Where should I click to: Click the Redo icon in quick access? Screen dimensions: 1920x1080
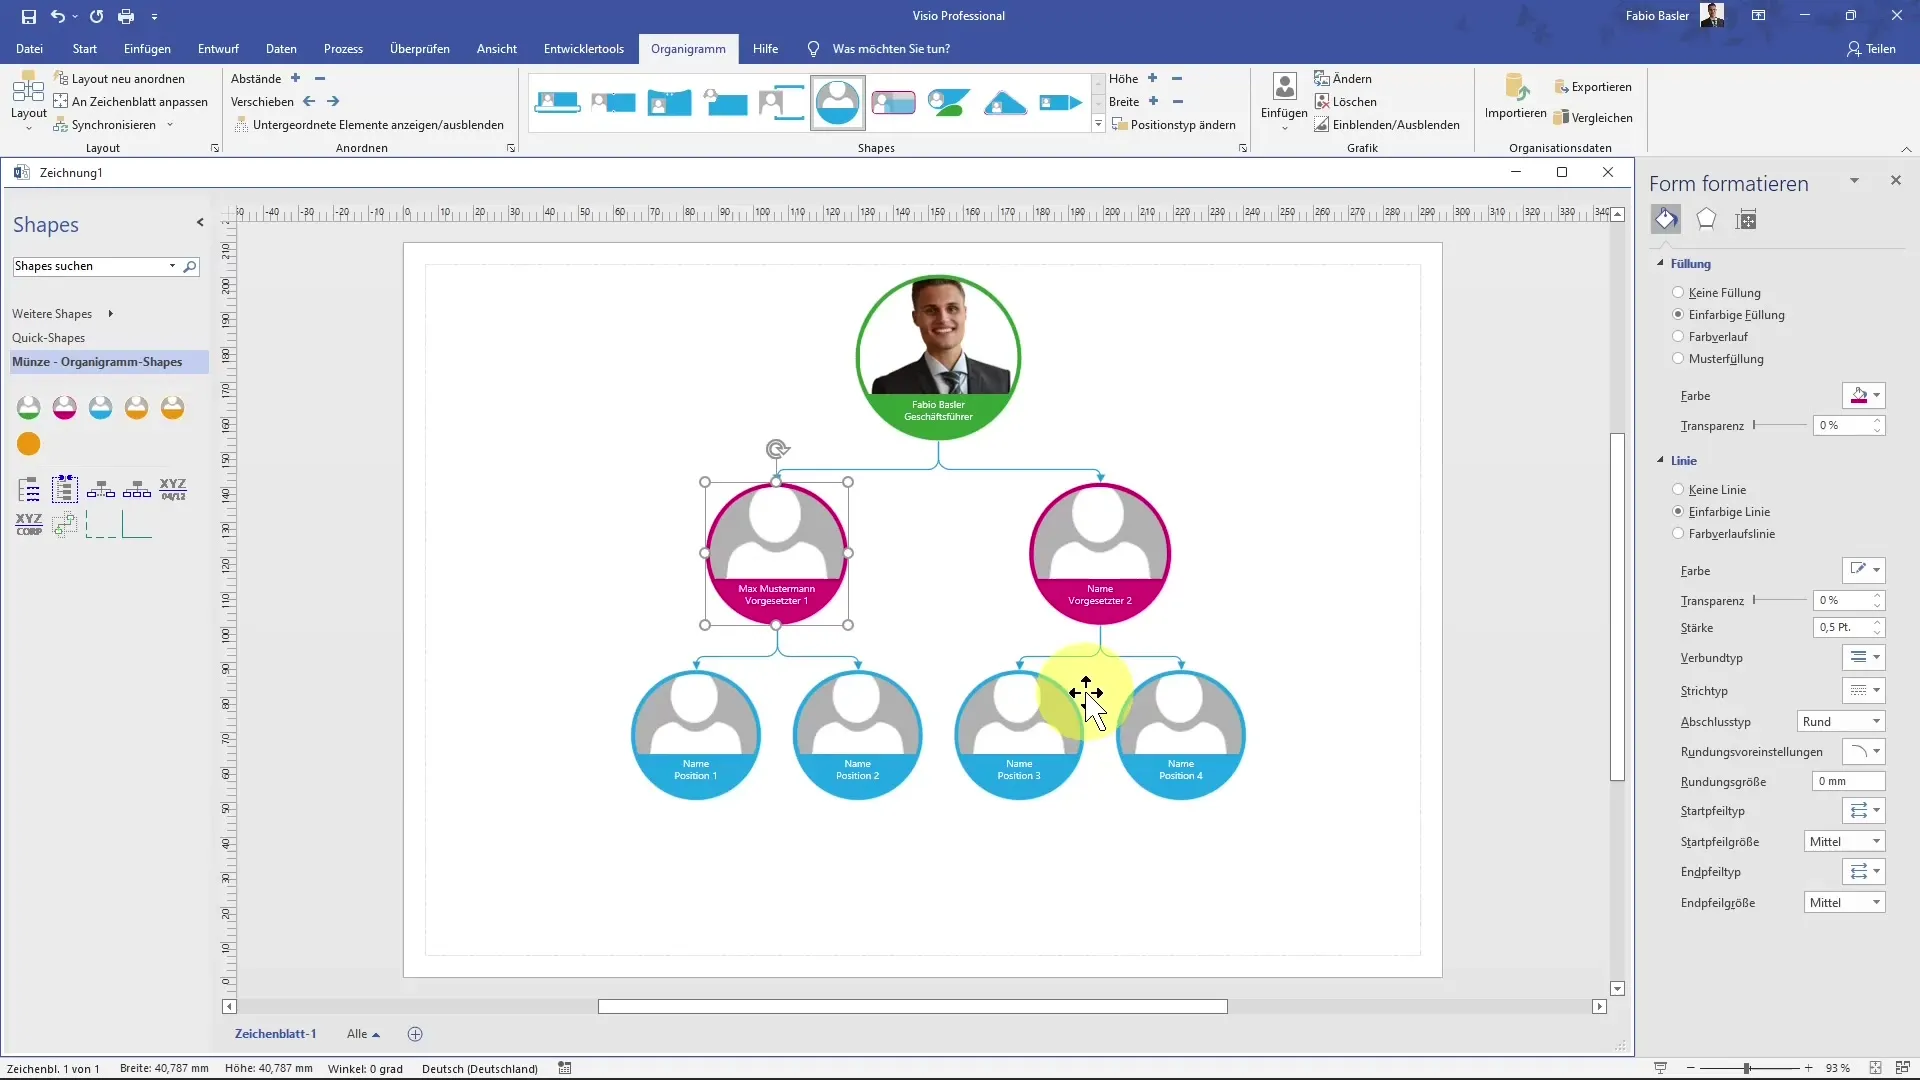point(96,16)
